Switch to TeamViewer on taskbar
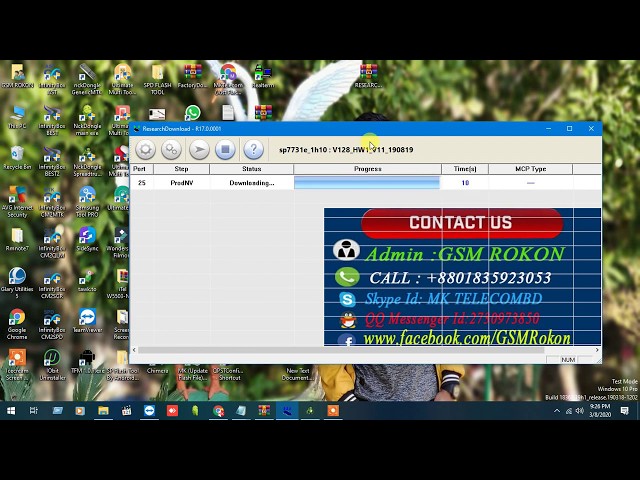The image size is (640, 480). pyautogui.click(x=149, y=411)
